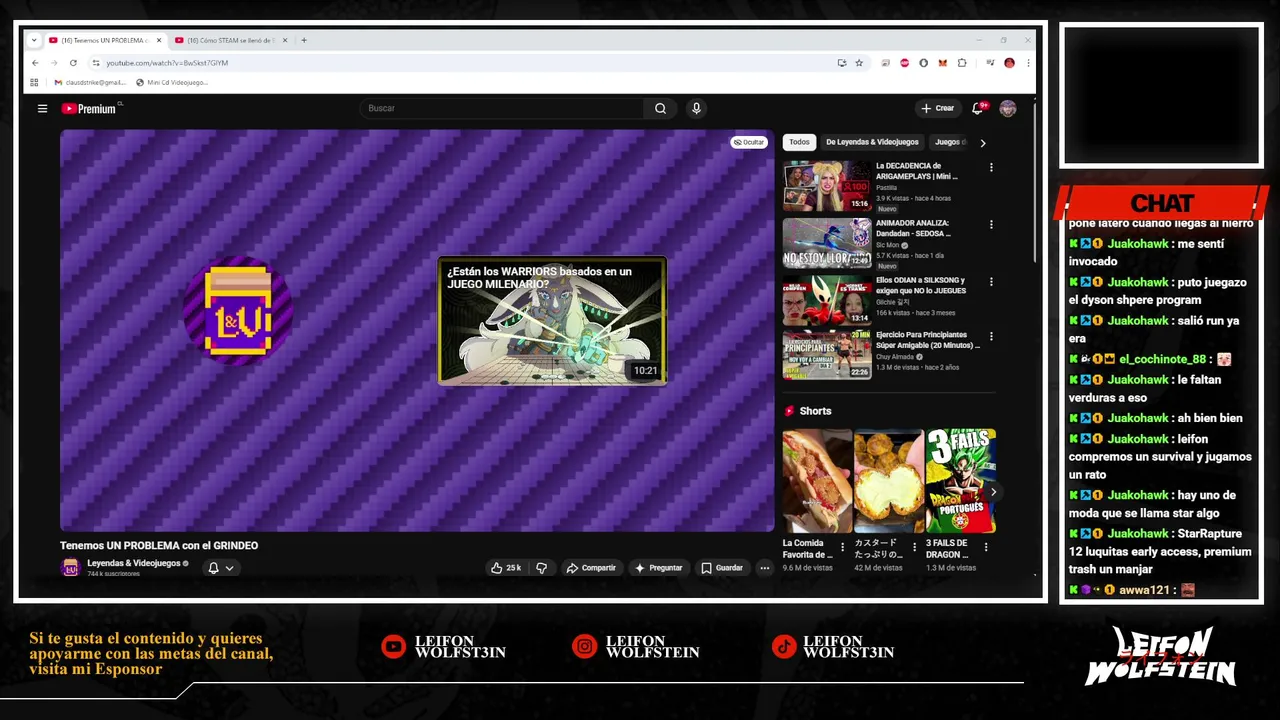The image size is (1280, 720).
Task: Open the '3 FAILS DE DRAGON' short
Action: tap(961, 481)
